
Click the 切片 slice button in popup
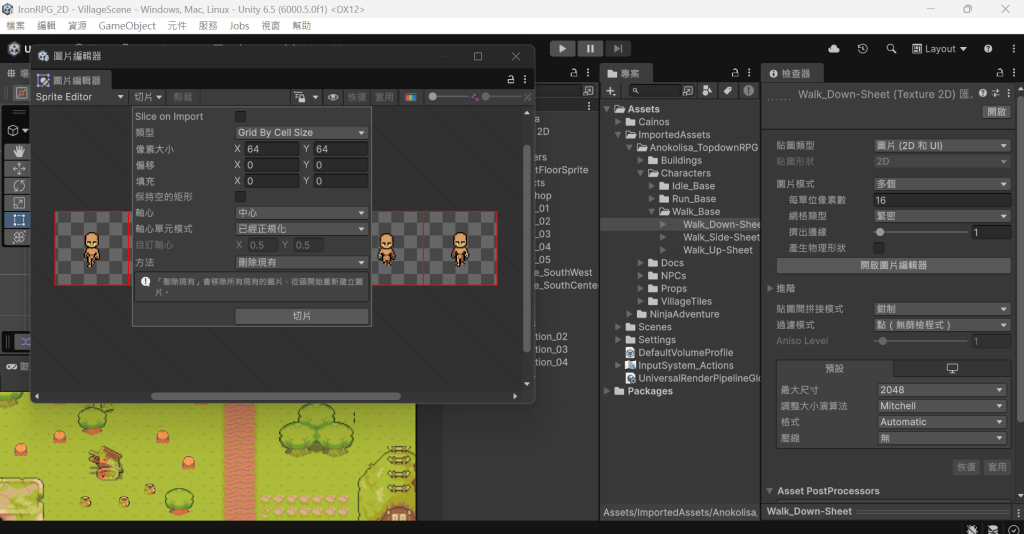click(302, 316)
